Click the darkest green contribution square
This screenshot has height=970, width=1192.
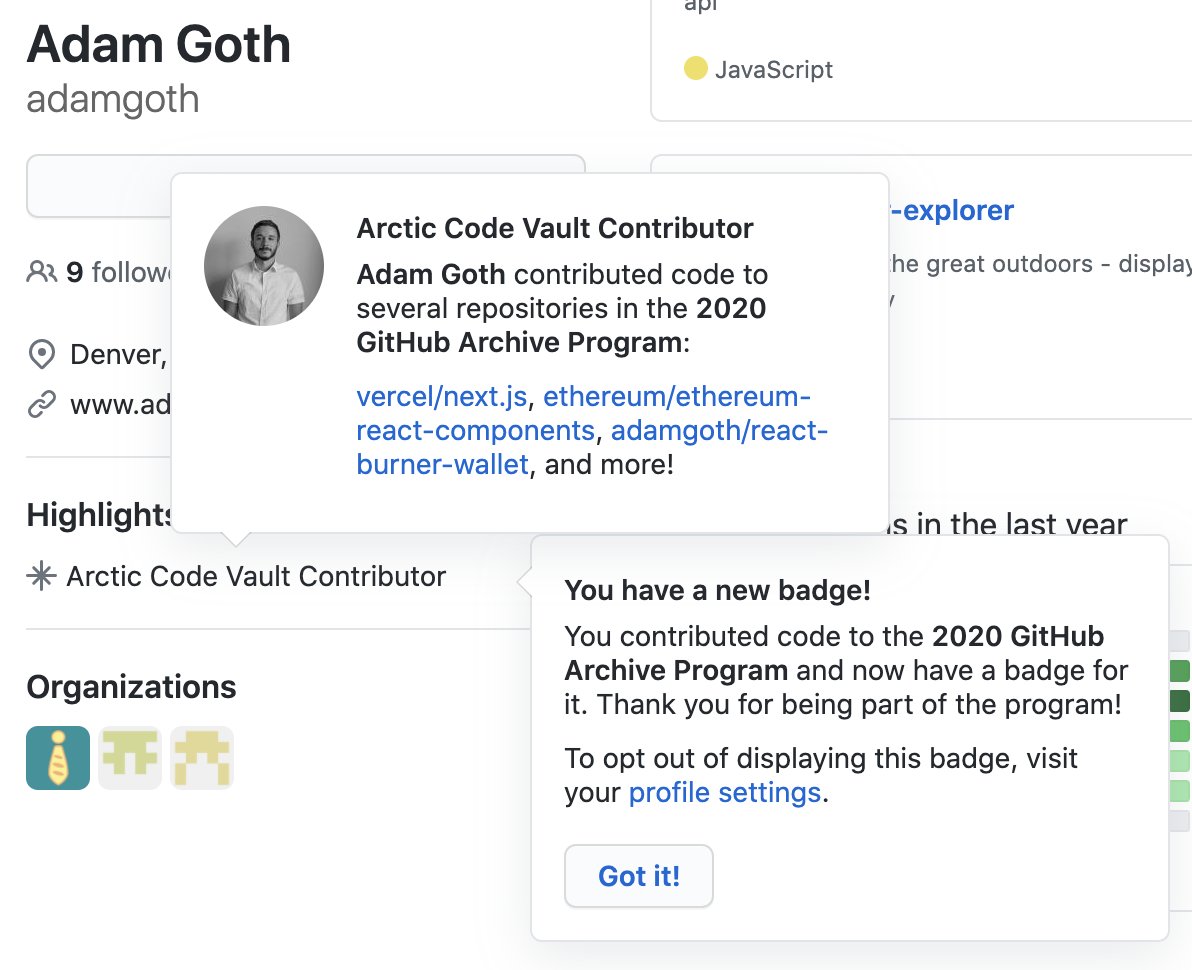[1180, 701]
